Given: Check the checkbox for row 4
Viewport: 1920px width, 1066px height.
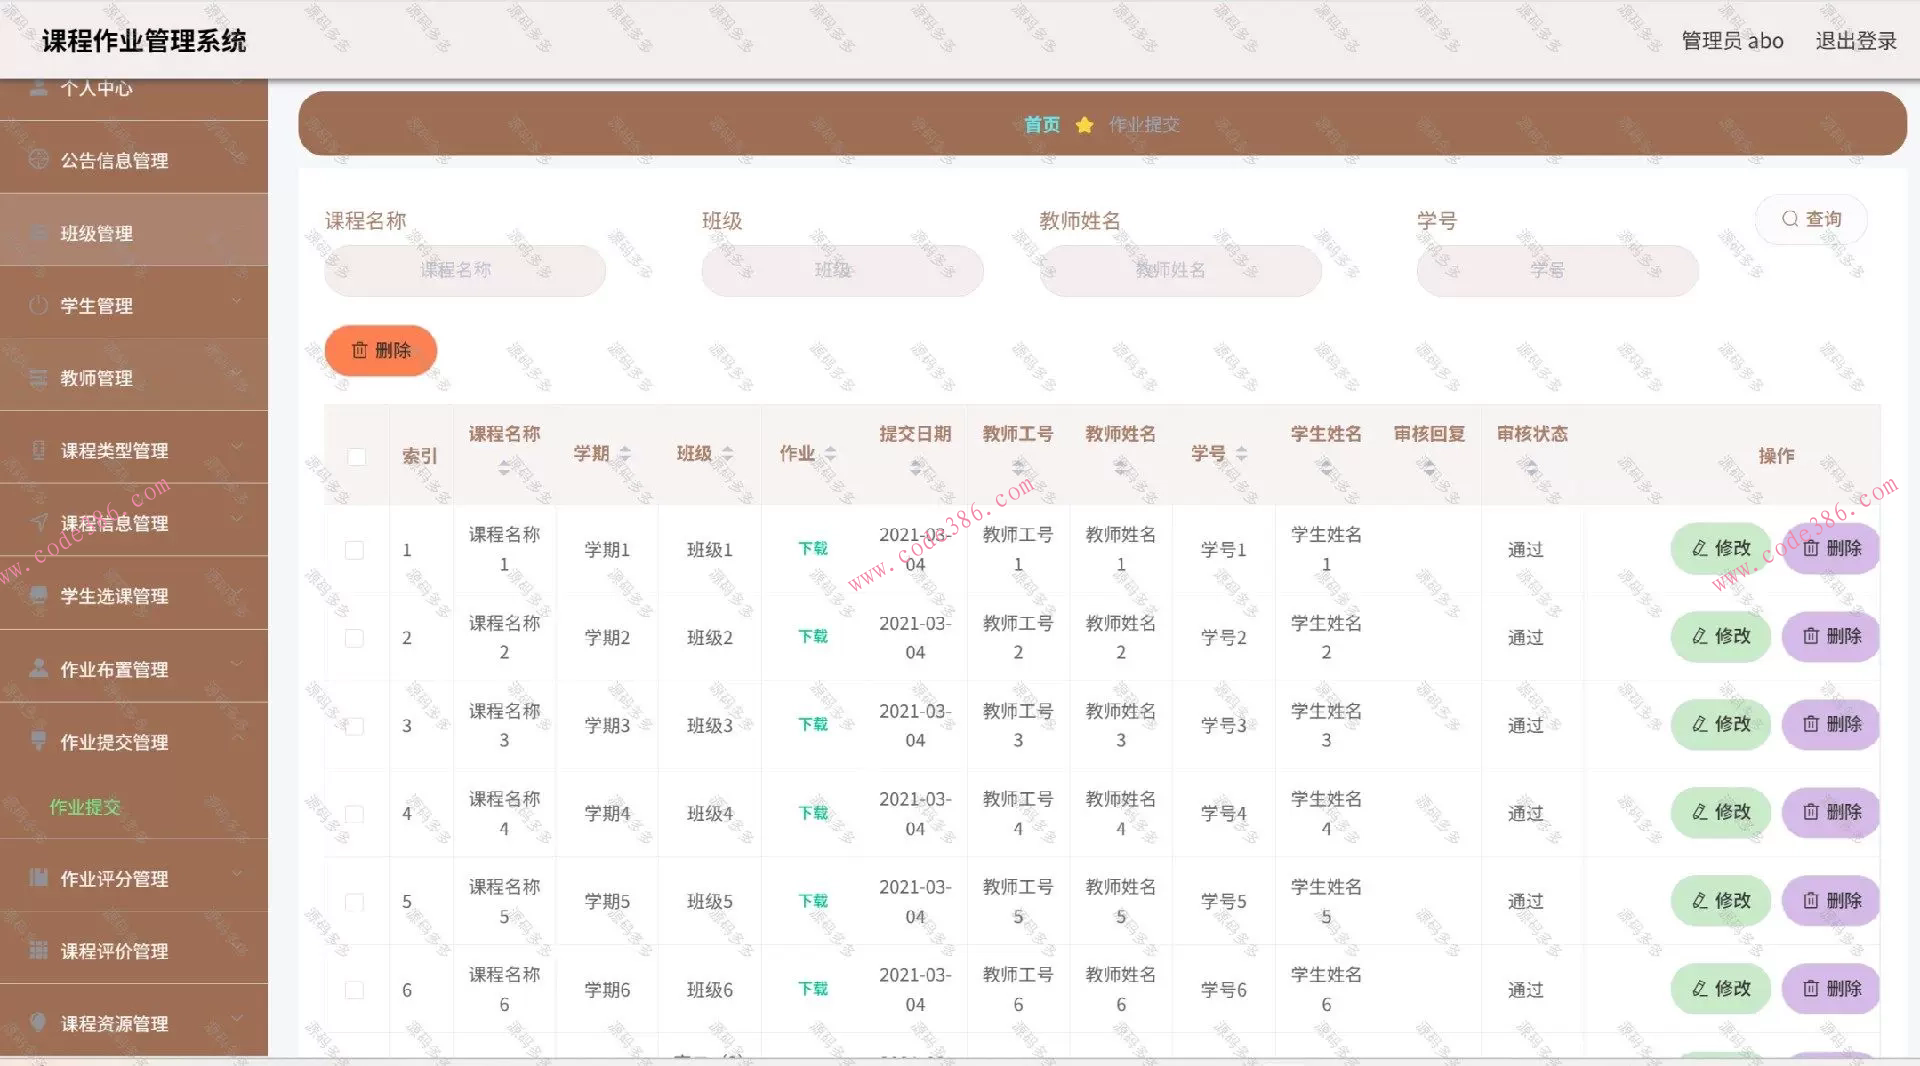Looking at the screenshot, I should 354,814.
